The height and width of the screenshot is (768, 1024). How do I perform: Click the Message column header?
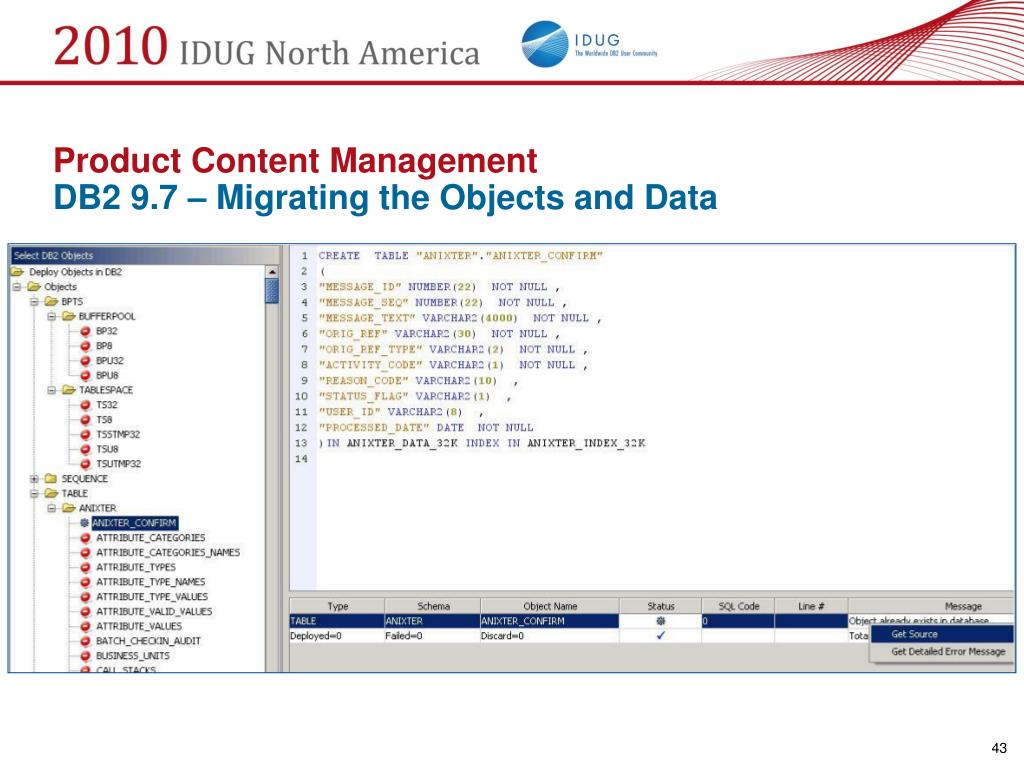[931, 606]
